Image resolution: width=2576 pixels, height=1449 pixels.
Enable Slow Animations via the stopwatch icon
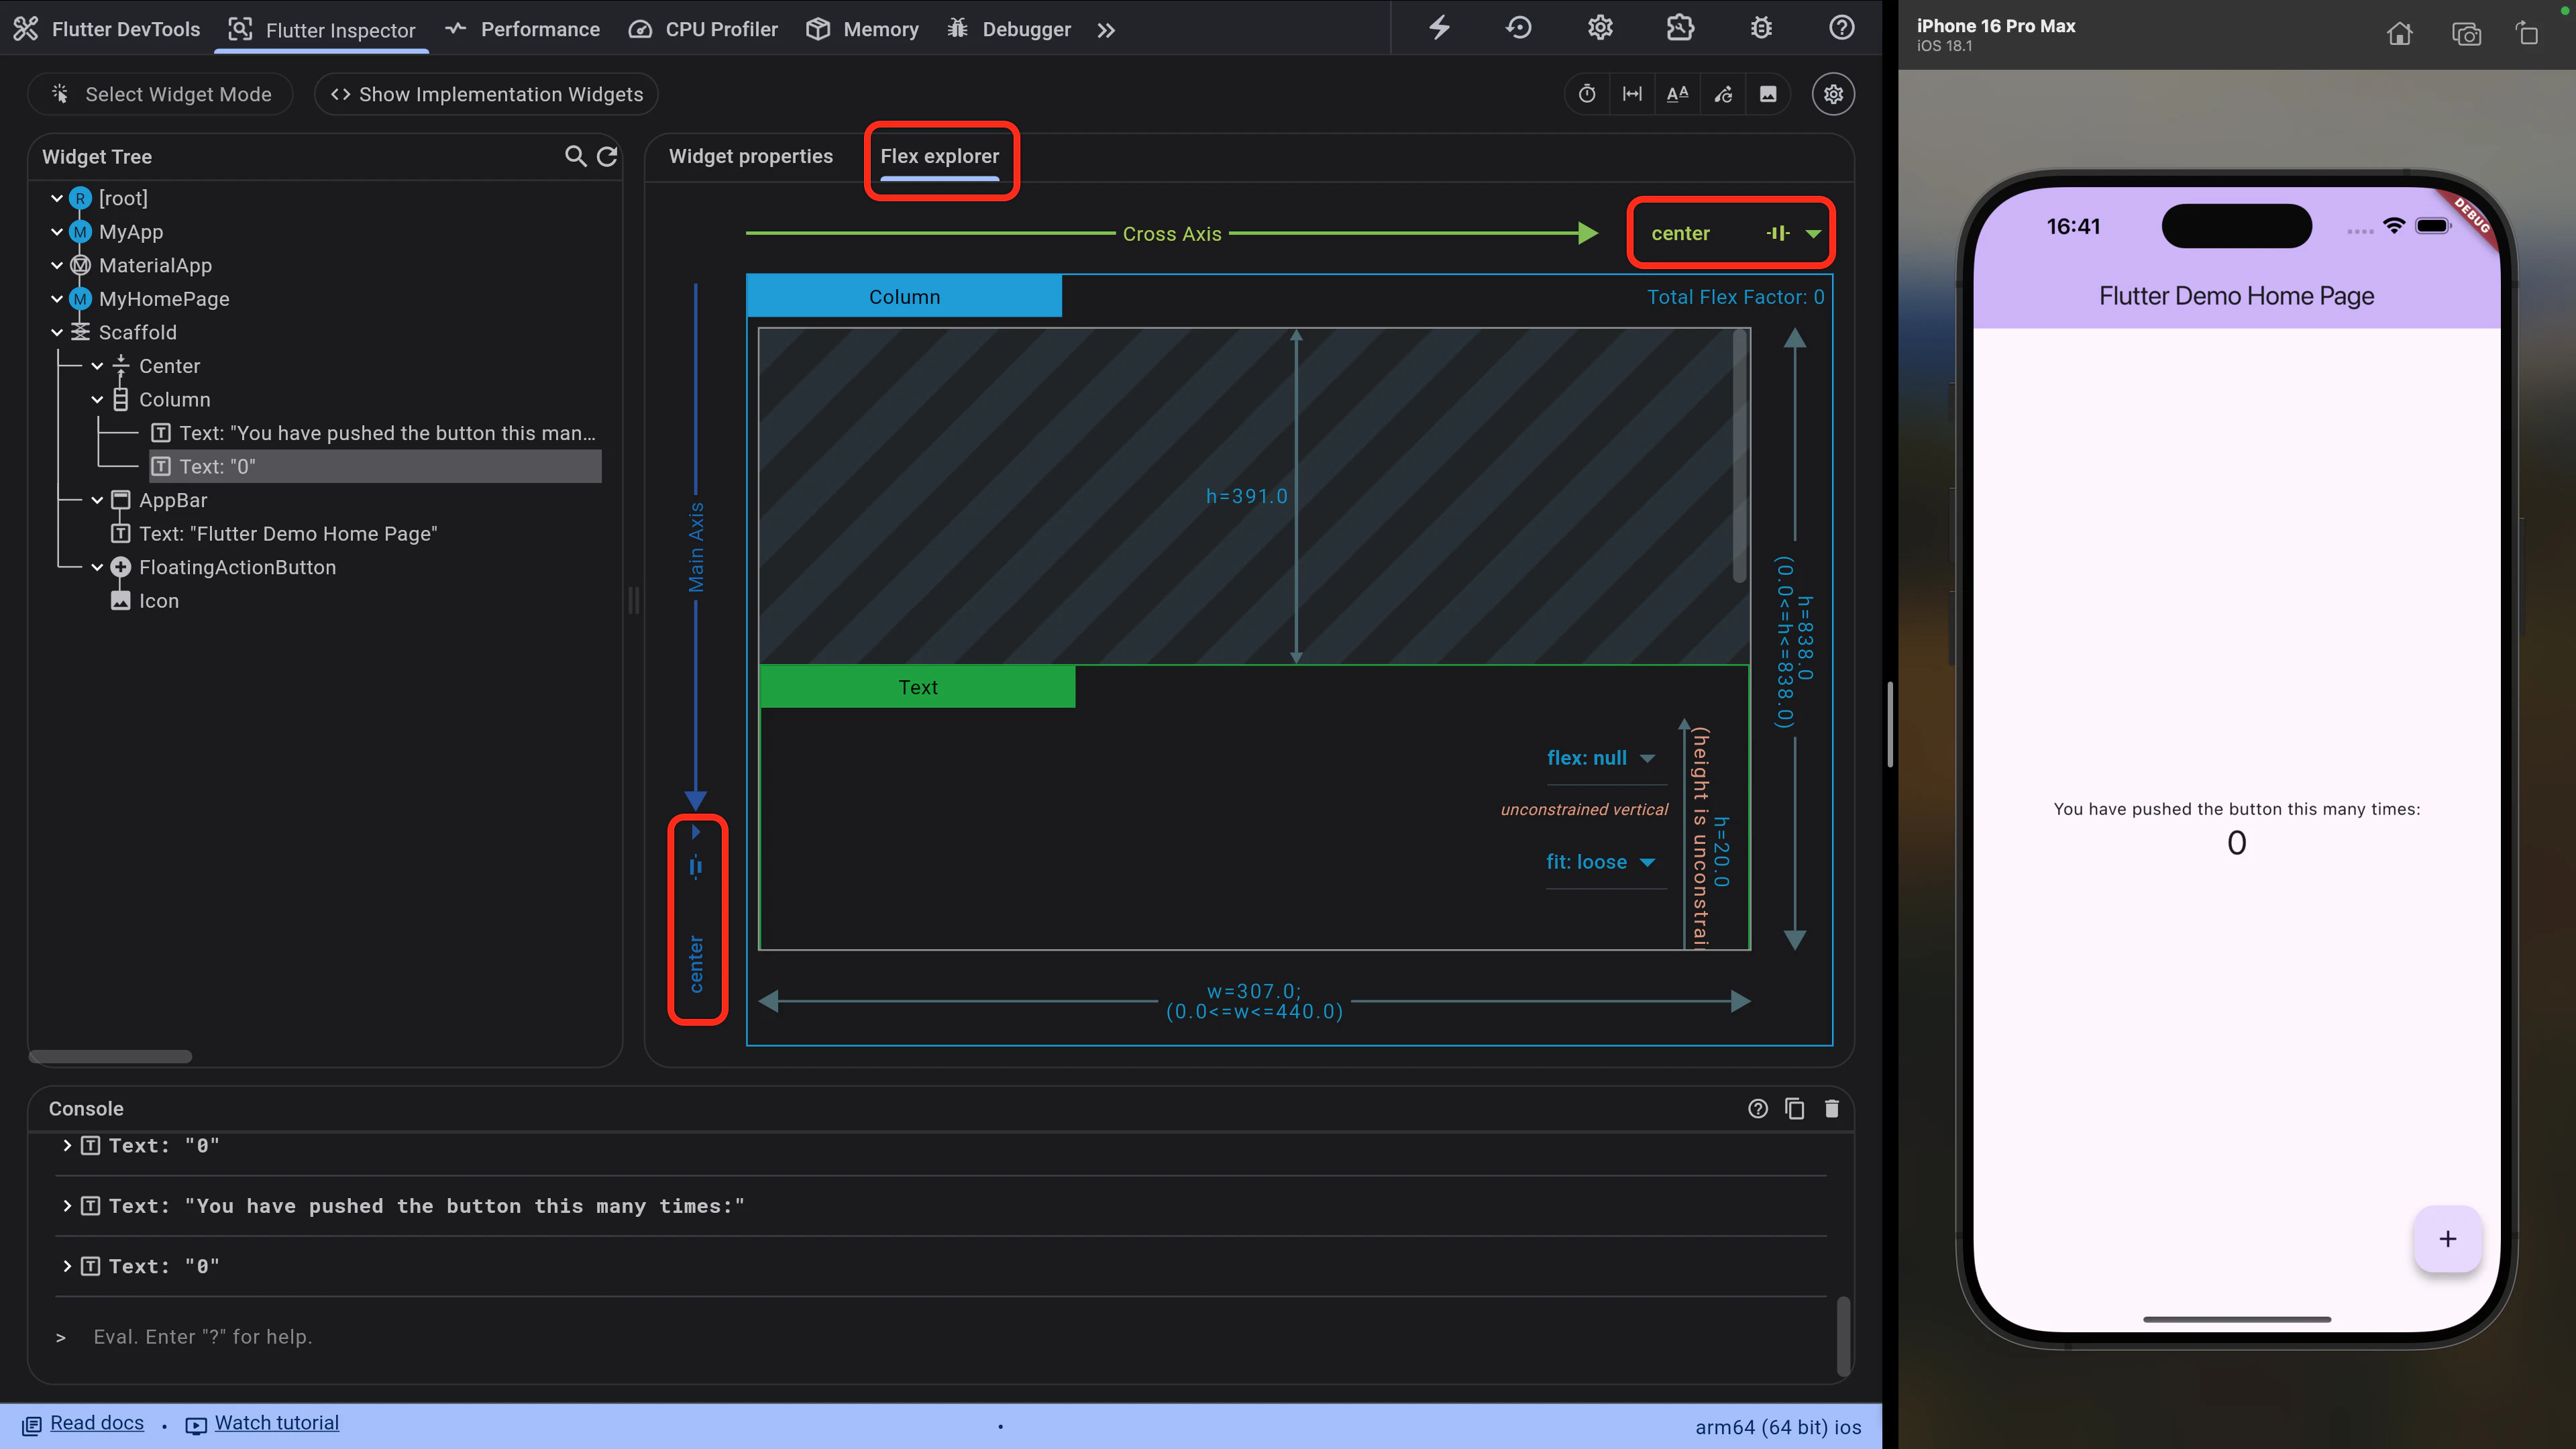[x=1587, y=93]
